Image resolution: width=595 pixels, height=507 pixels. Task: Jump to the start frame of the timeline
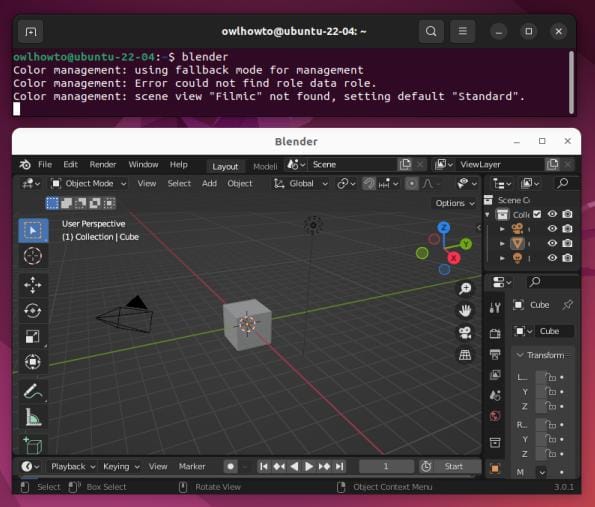pos(264,466)
